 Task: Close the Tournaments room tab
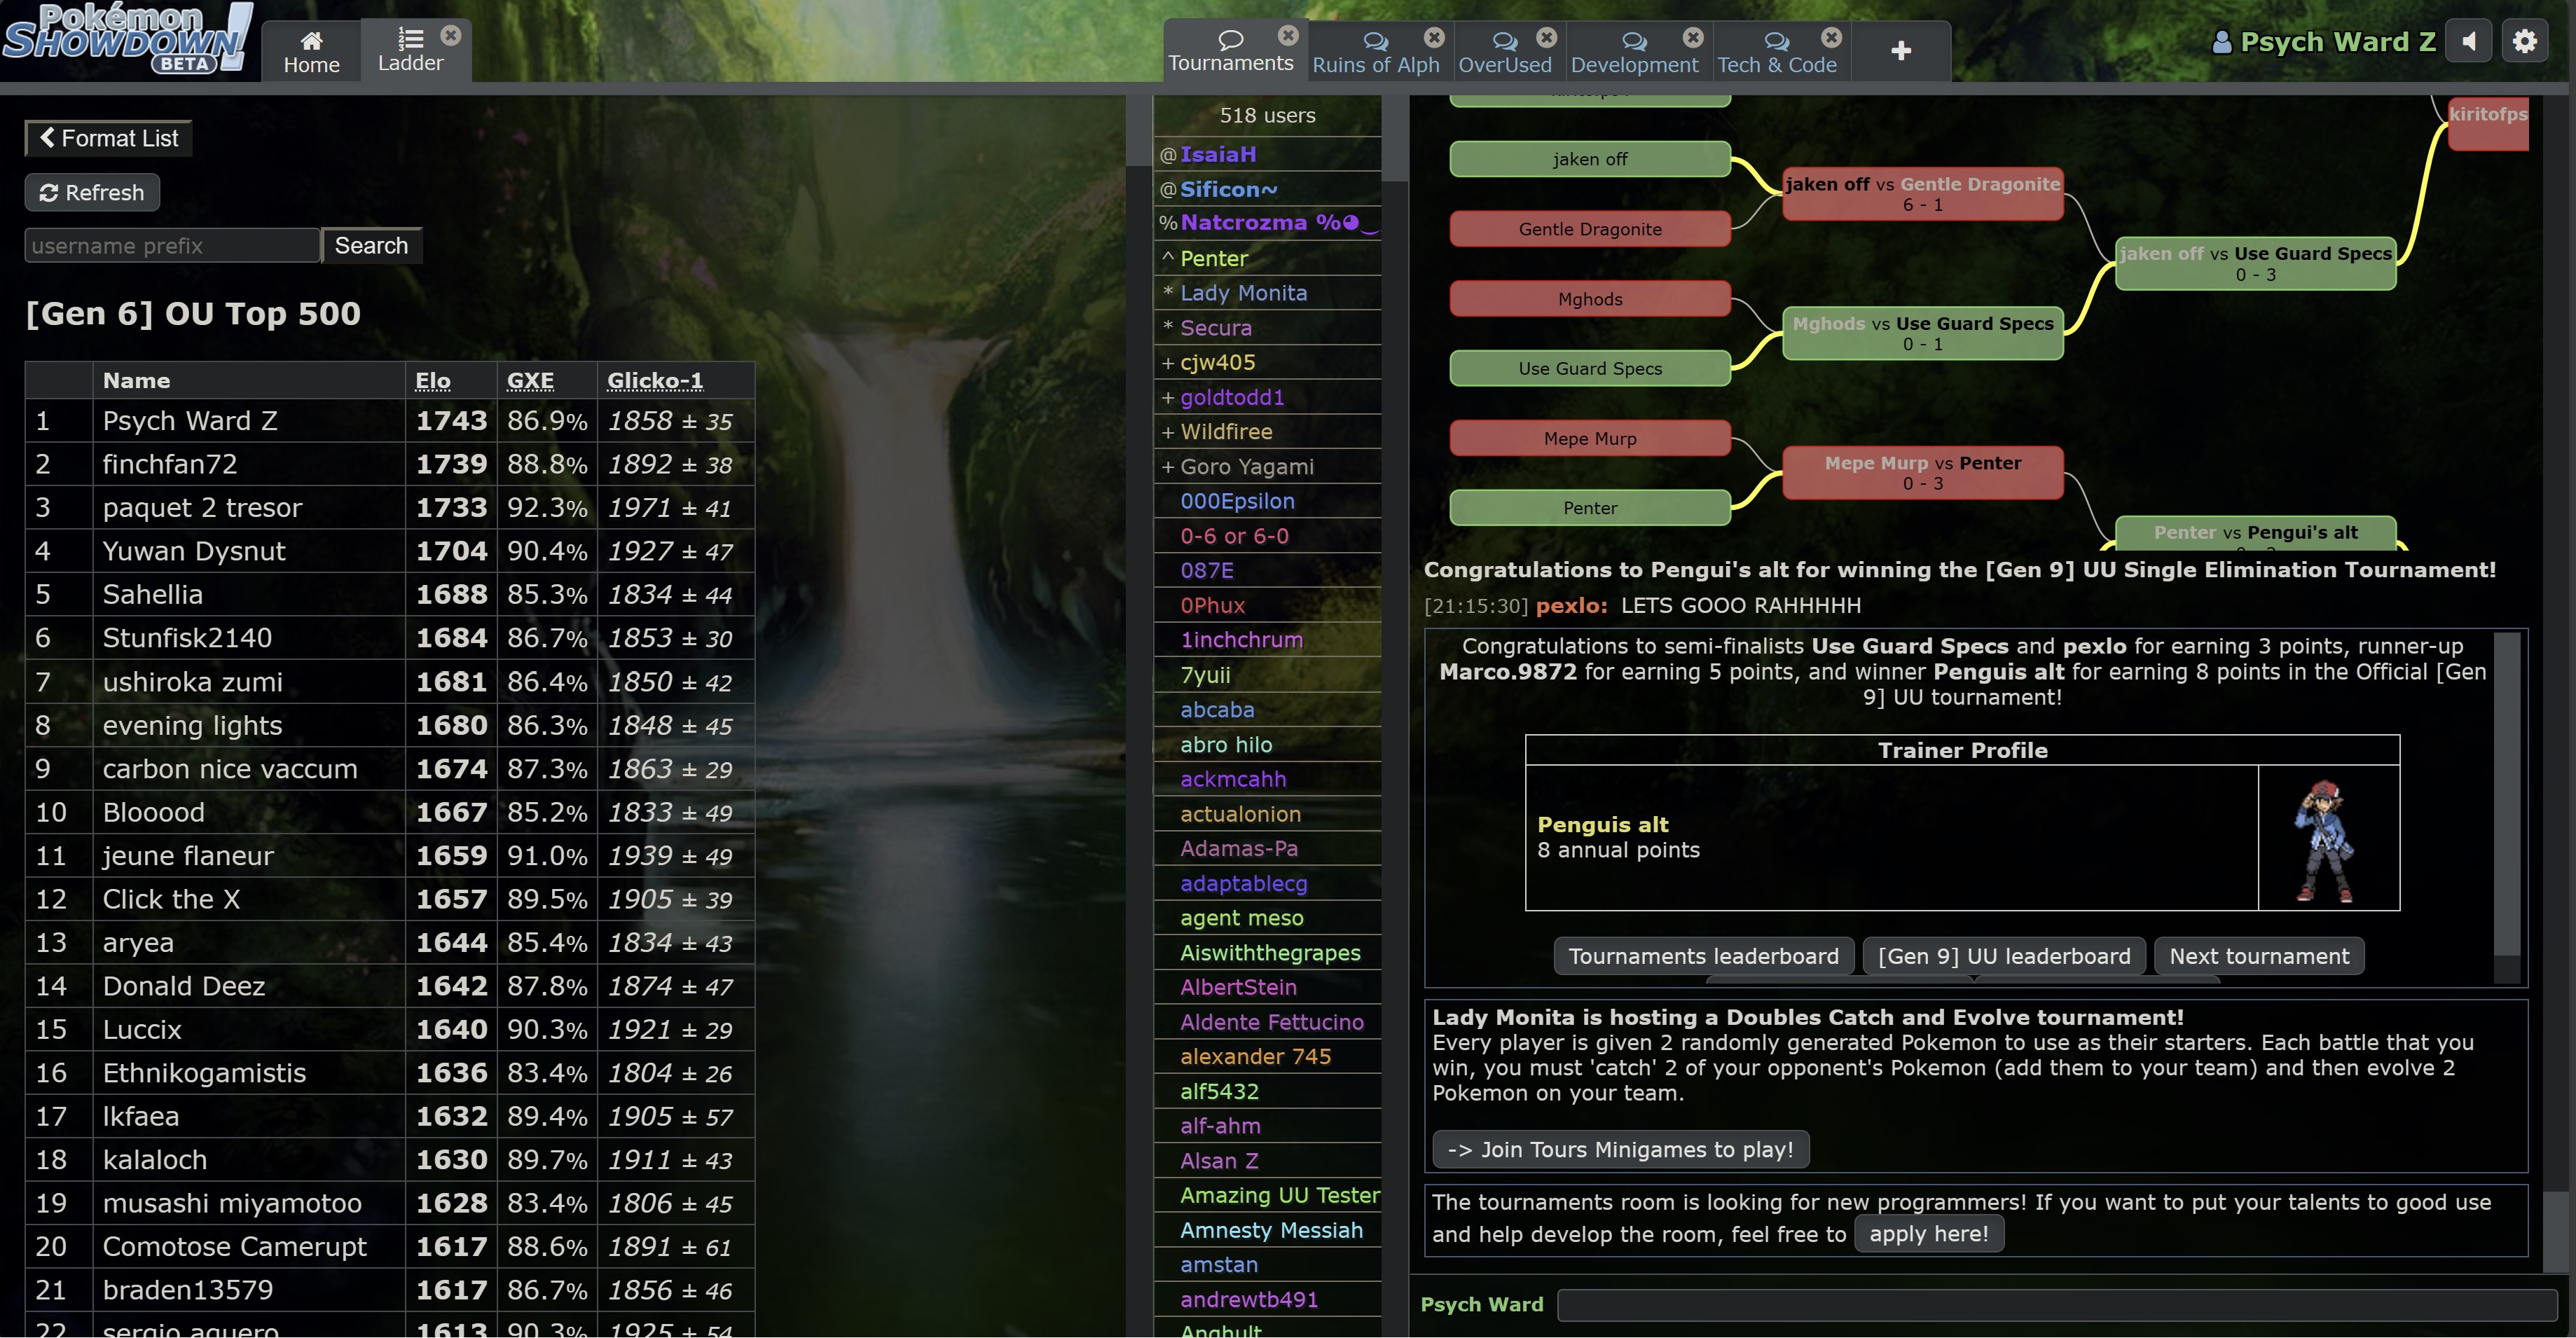[x=1288, y=36]
